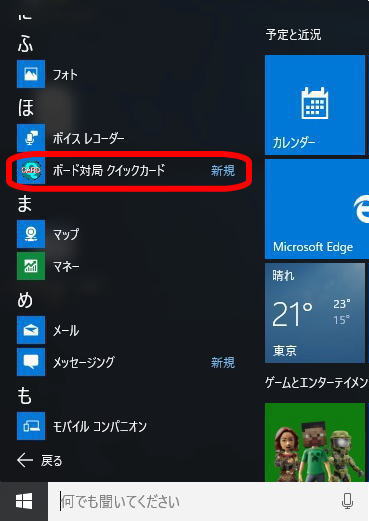Select the メール label text

pos(66,330)
